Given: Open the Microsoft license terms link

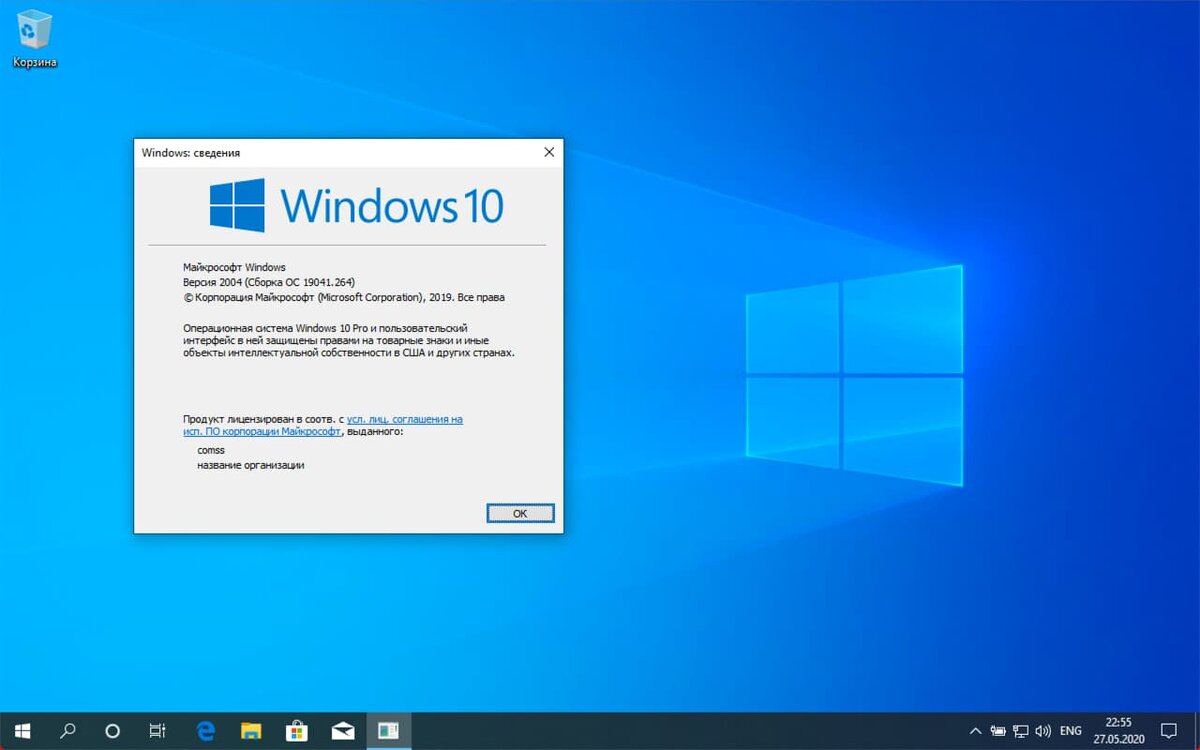Looking at the screenshot, I should (x=322, y=425).
